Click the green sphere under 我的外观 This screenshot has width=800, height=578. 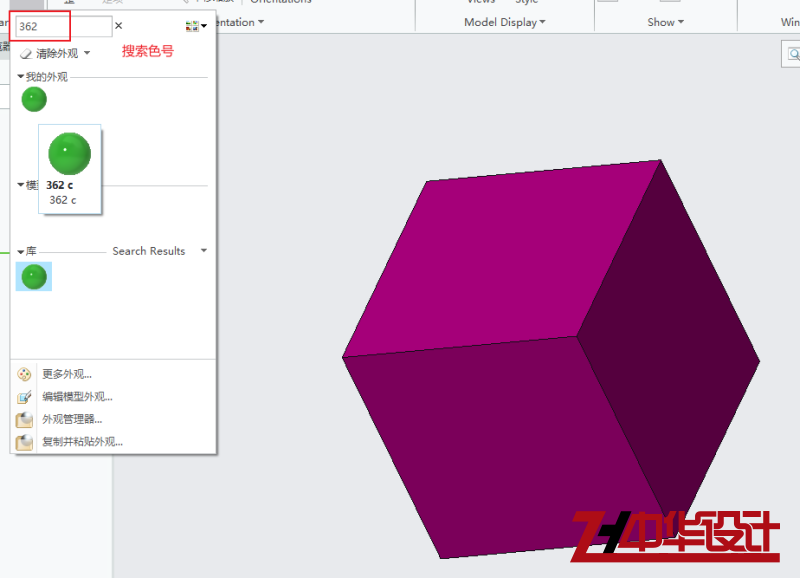click(x=33, y=99)
